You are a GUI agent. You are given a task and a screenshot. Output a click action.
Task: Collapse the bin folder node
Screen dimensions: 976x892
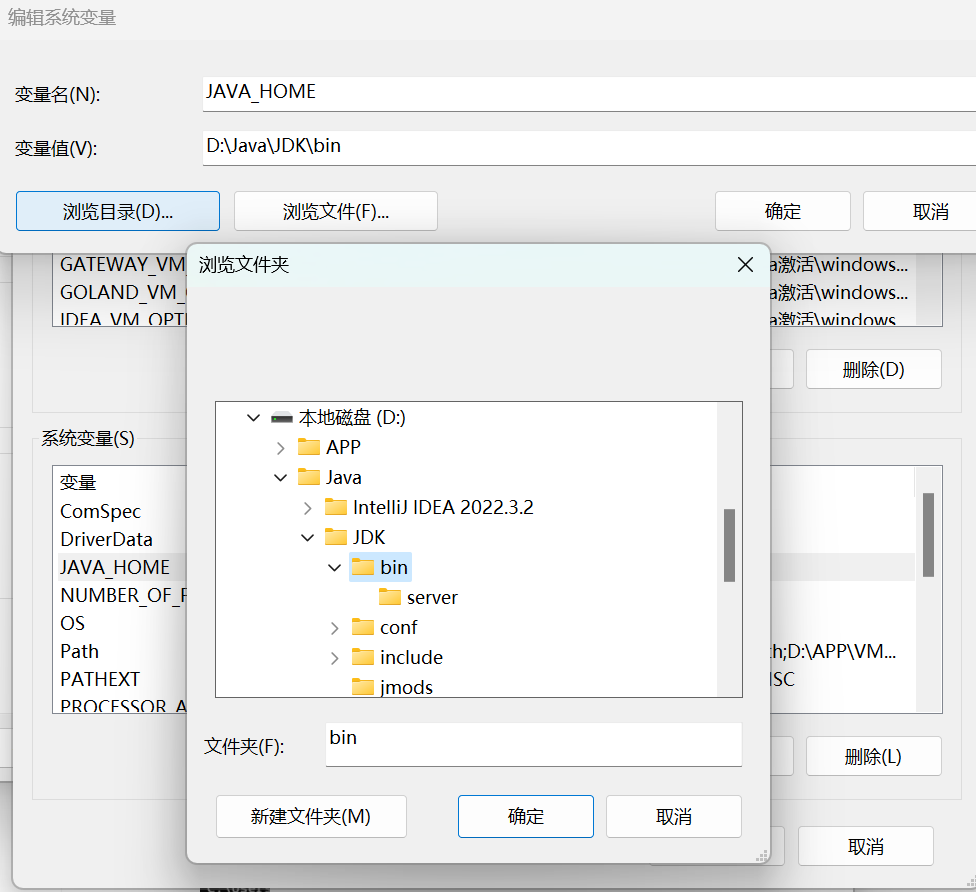[x=335, y=567]
